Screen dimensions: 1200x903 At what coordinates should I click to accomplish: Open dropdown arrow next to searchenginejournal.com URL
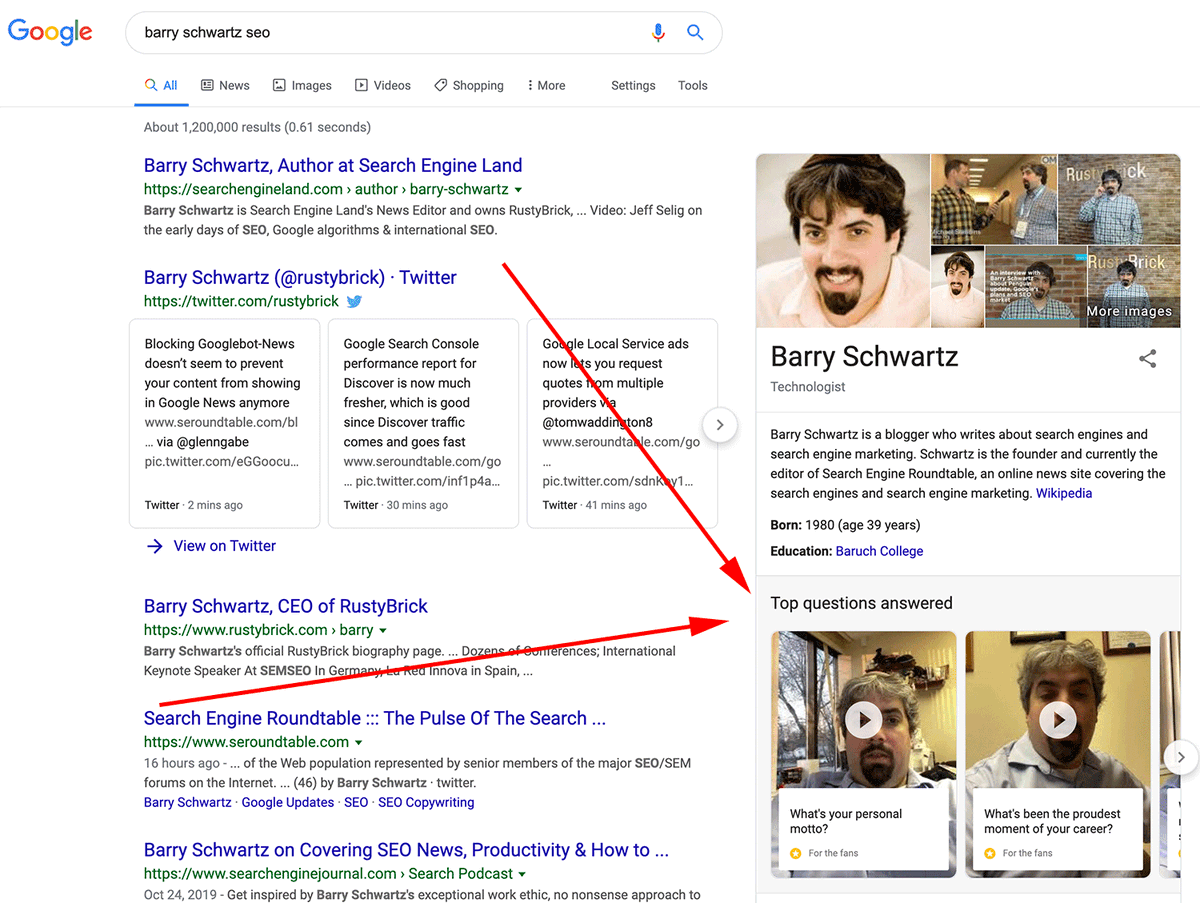tap(522, 874)
